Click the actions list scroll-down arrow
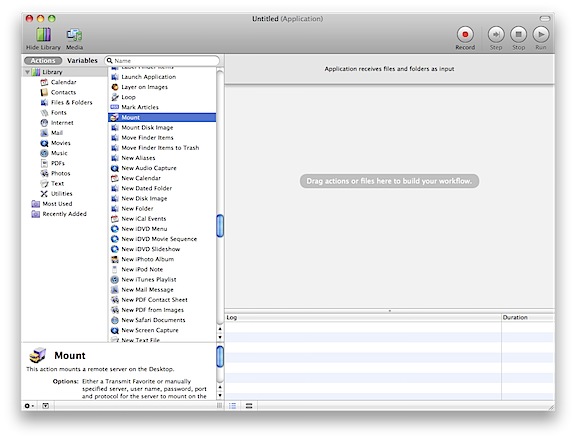The height and width of the screenshot is (440, 576). tap(220, 337)
